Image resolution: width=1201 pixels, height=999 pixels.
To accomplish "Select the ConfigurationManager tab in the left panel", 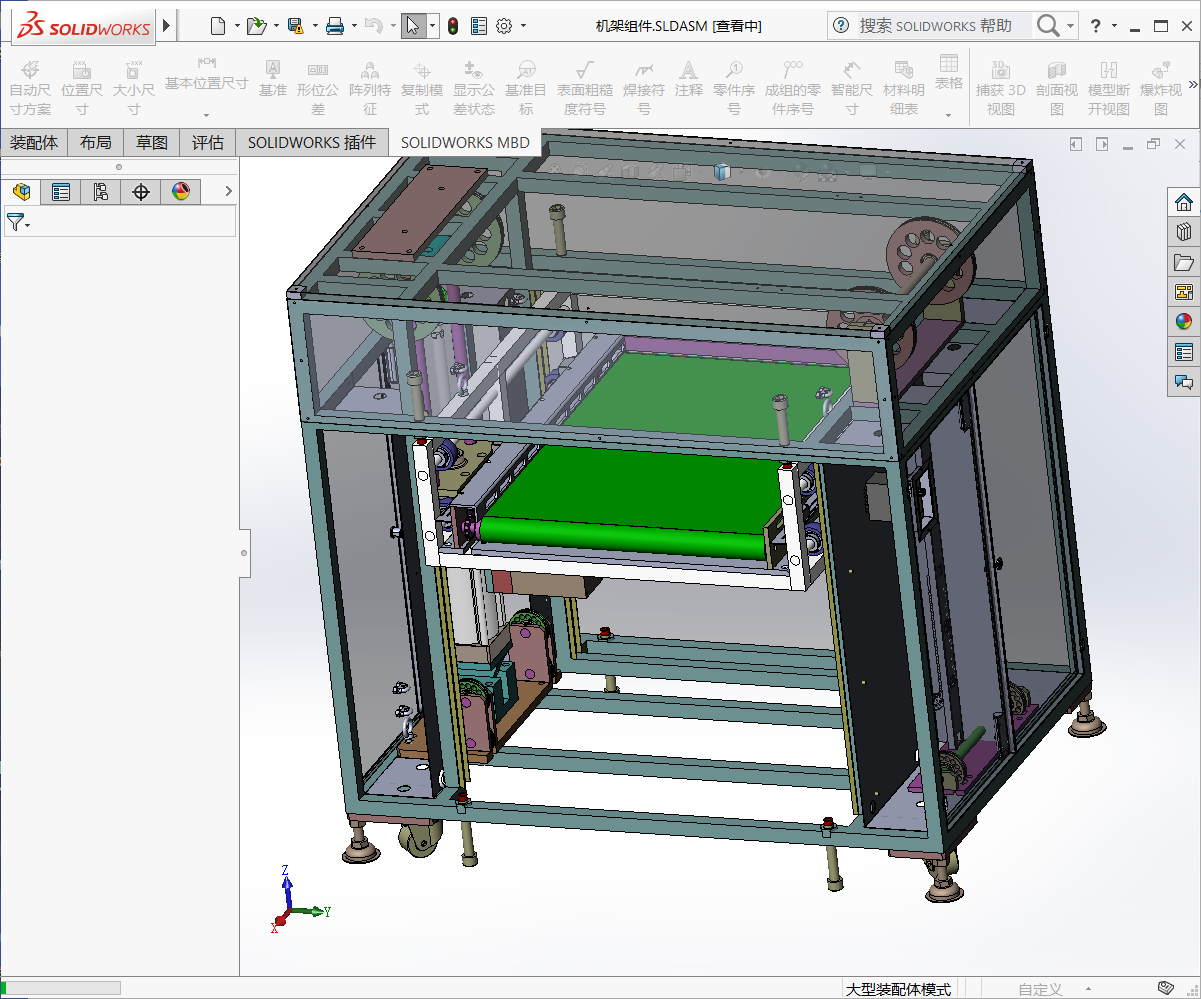I will point(100,191).
